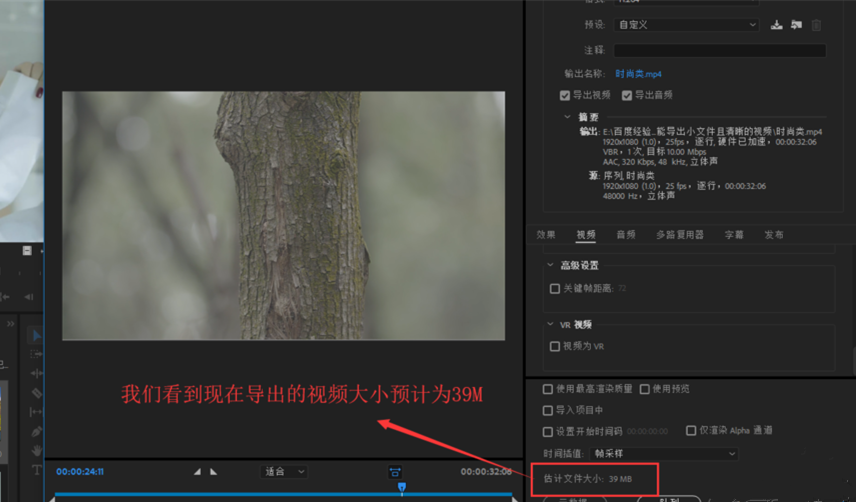Click the 队列 queue button

pyautogui.click(x=669, y=498)
